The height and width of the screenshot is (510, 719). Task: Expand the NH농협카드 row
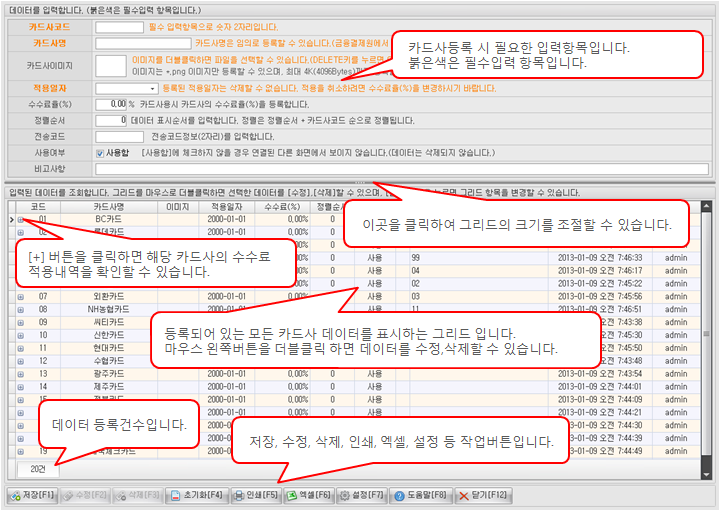click(x=21, y=310)
